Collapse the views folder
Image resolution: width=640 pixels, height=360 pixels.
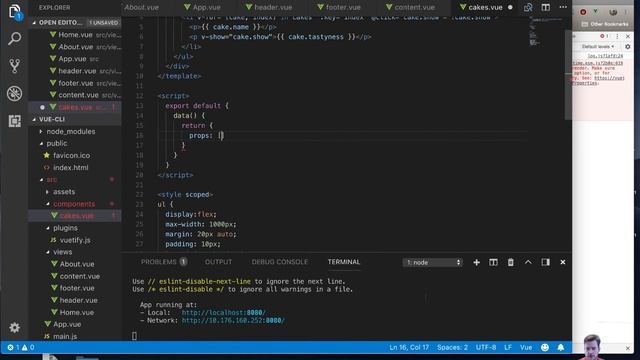pos(62,252)
